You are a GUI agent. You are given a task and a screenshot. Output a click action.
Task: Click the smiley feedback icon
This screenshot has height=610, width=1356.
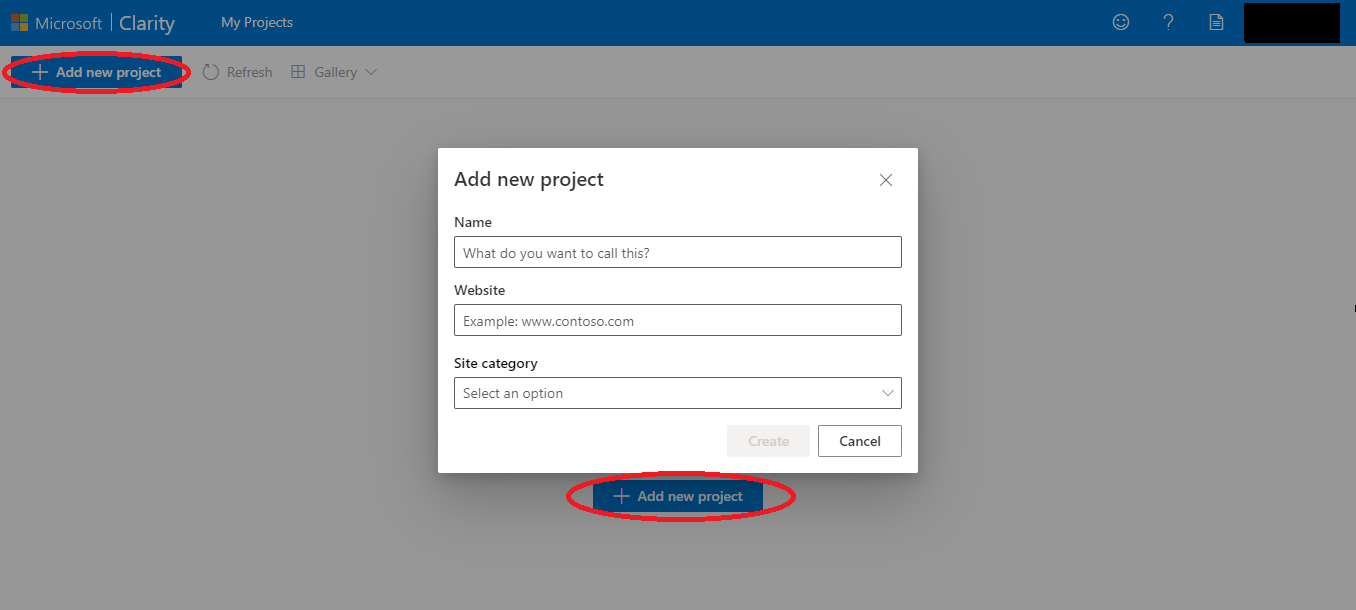pyautogui.click(x=1121, y=22)
